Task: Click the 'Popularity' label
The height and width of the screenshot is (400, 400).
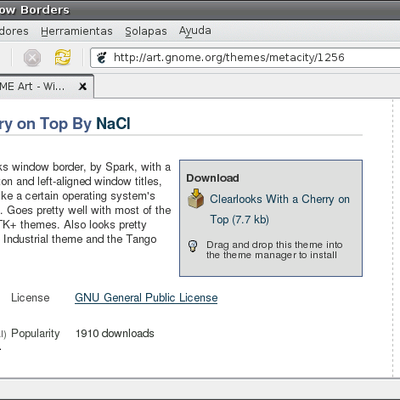Action: 35,333
